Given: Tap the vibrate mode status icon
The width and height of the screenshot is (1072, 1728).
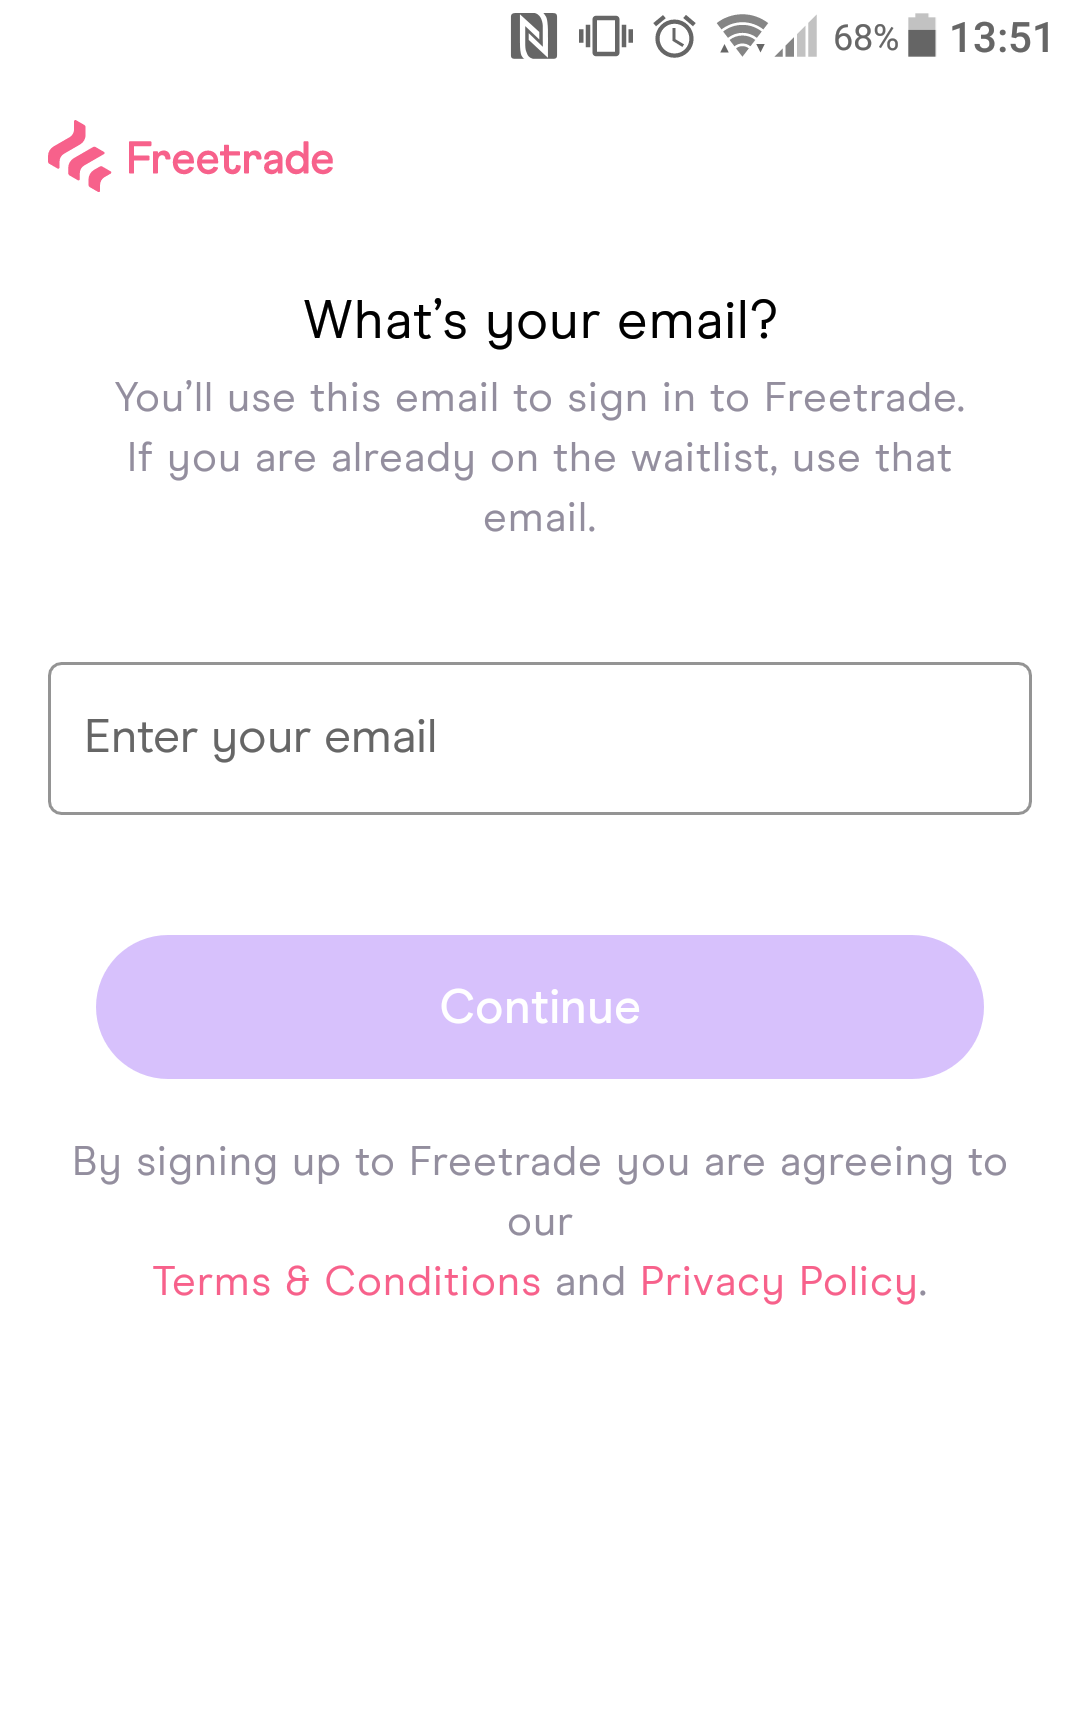Looking at the screenshot, I should tap(605, 38).
